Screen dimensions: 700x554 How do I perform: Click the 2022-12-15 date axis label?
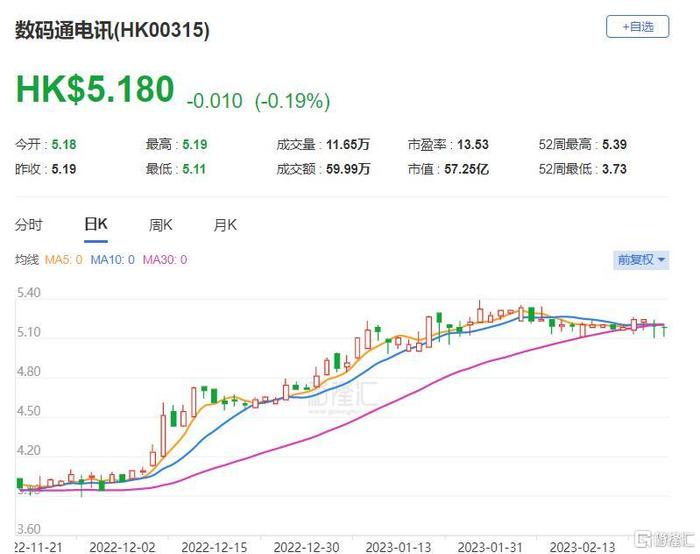click(x=214, y=547)
